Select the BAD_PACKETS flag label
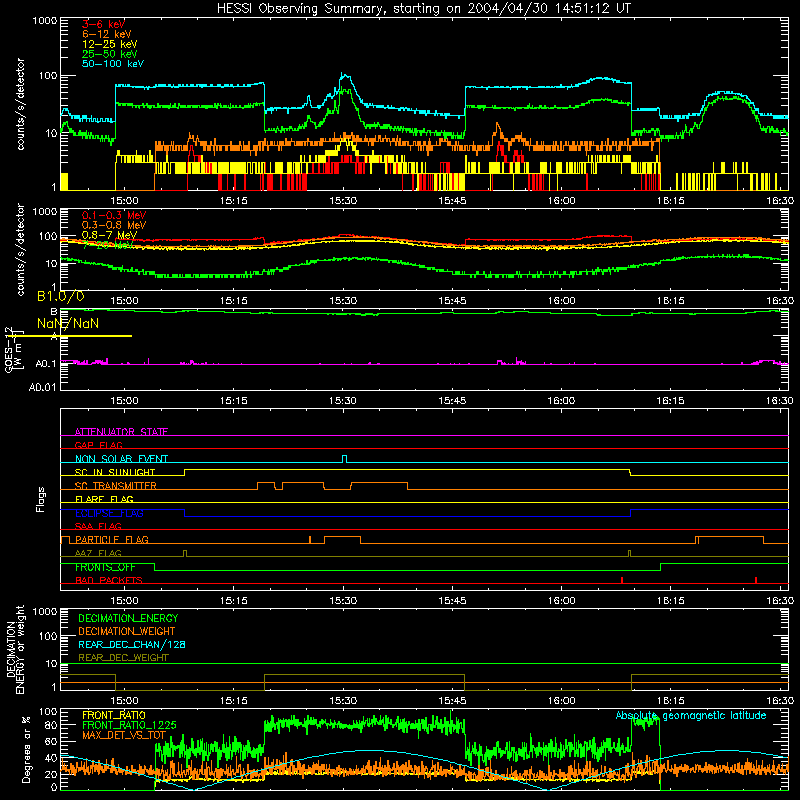 point(109,581)
